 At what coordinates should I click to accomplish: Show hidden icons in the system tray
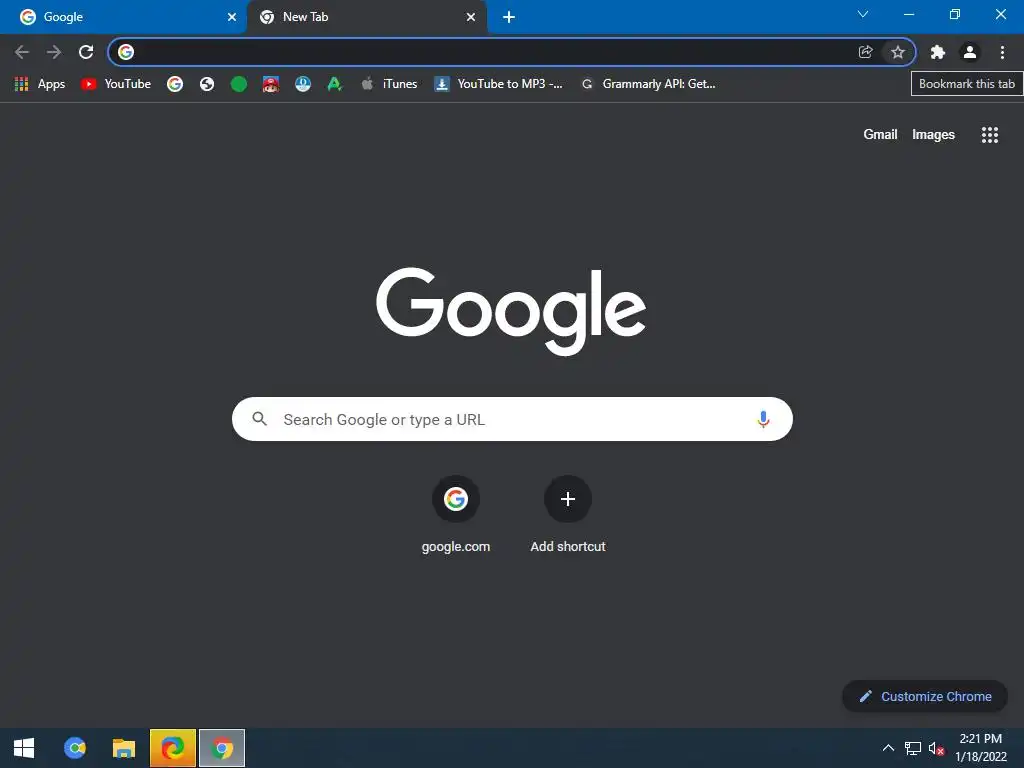tap(888, 748)
